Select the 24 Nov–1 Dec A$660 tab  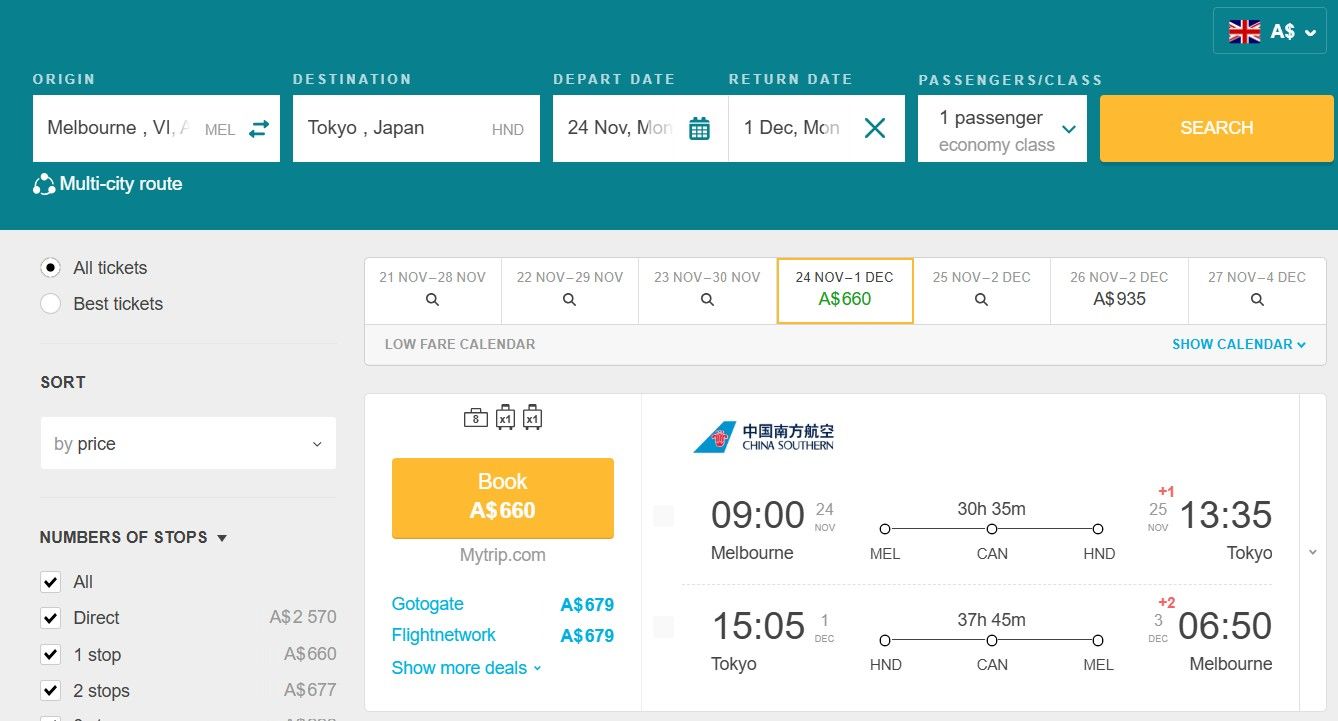[x=845, y=291]
